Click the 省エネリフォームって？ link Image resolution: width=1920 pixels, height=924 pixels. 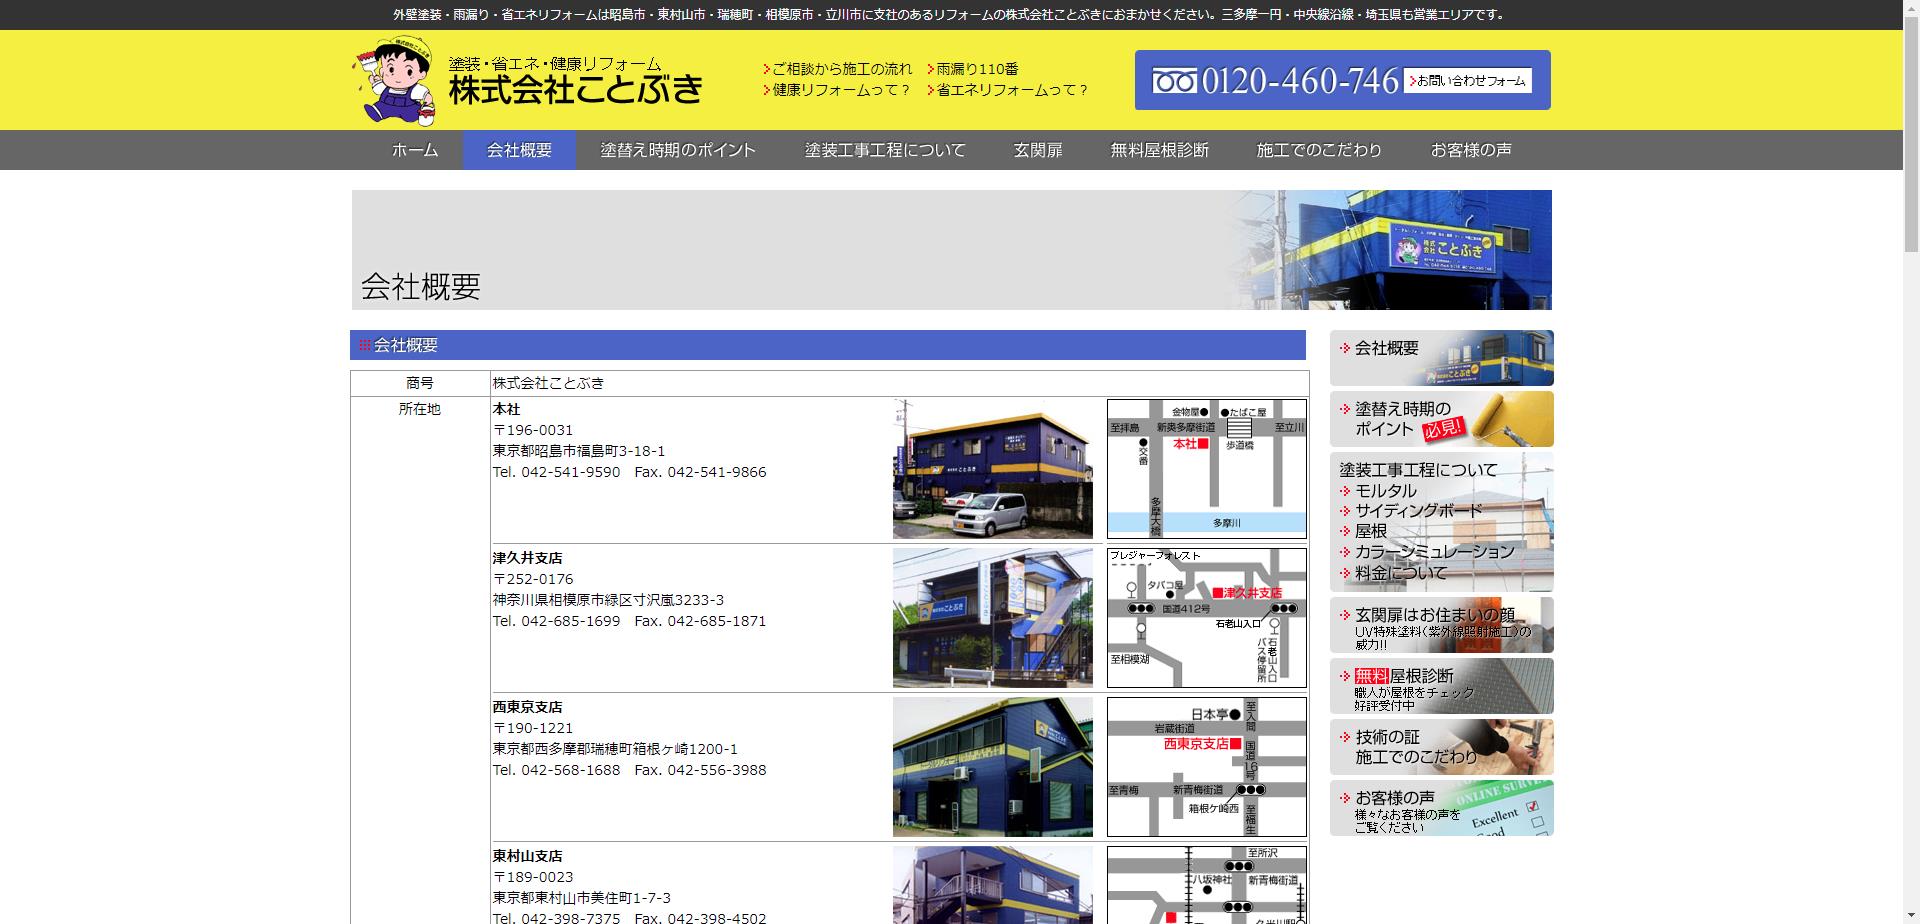[x=1011, y=90]
